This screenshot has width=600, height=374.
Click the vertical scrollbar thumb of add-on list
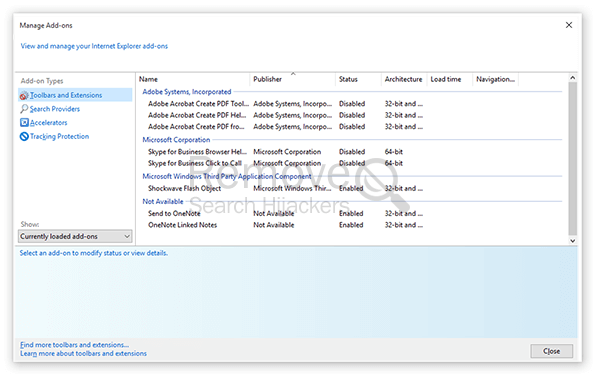(572, 158)
